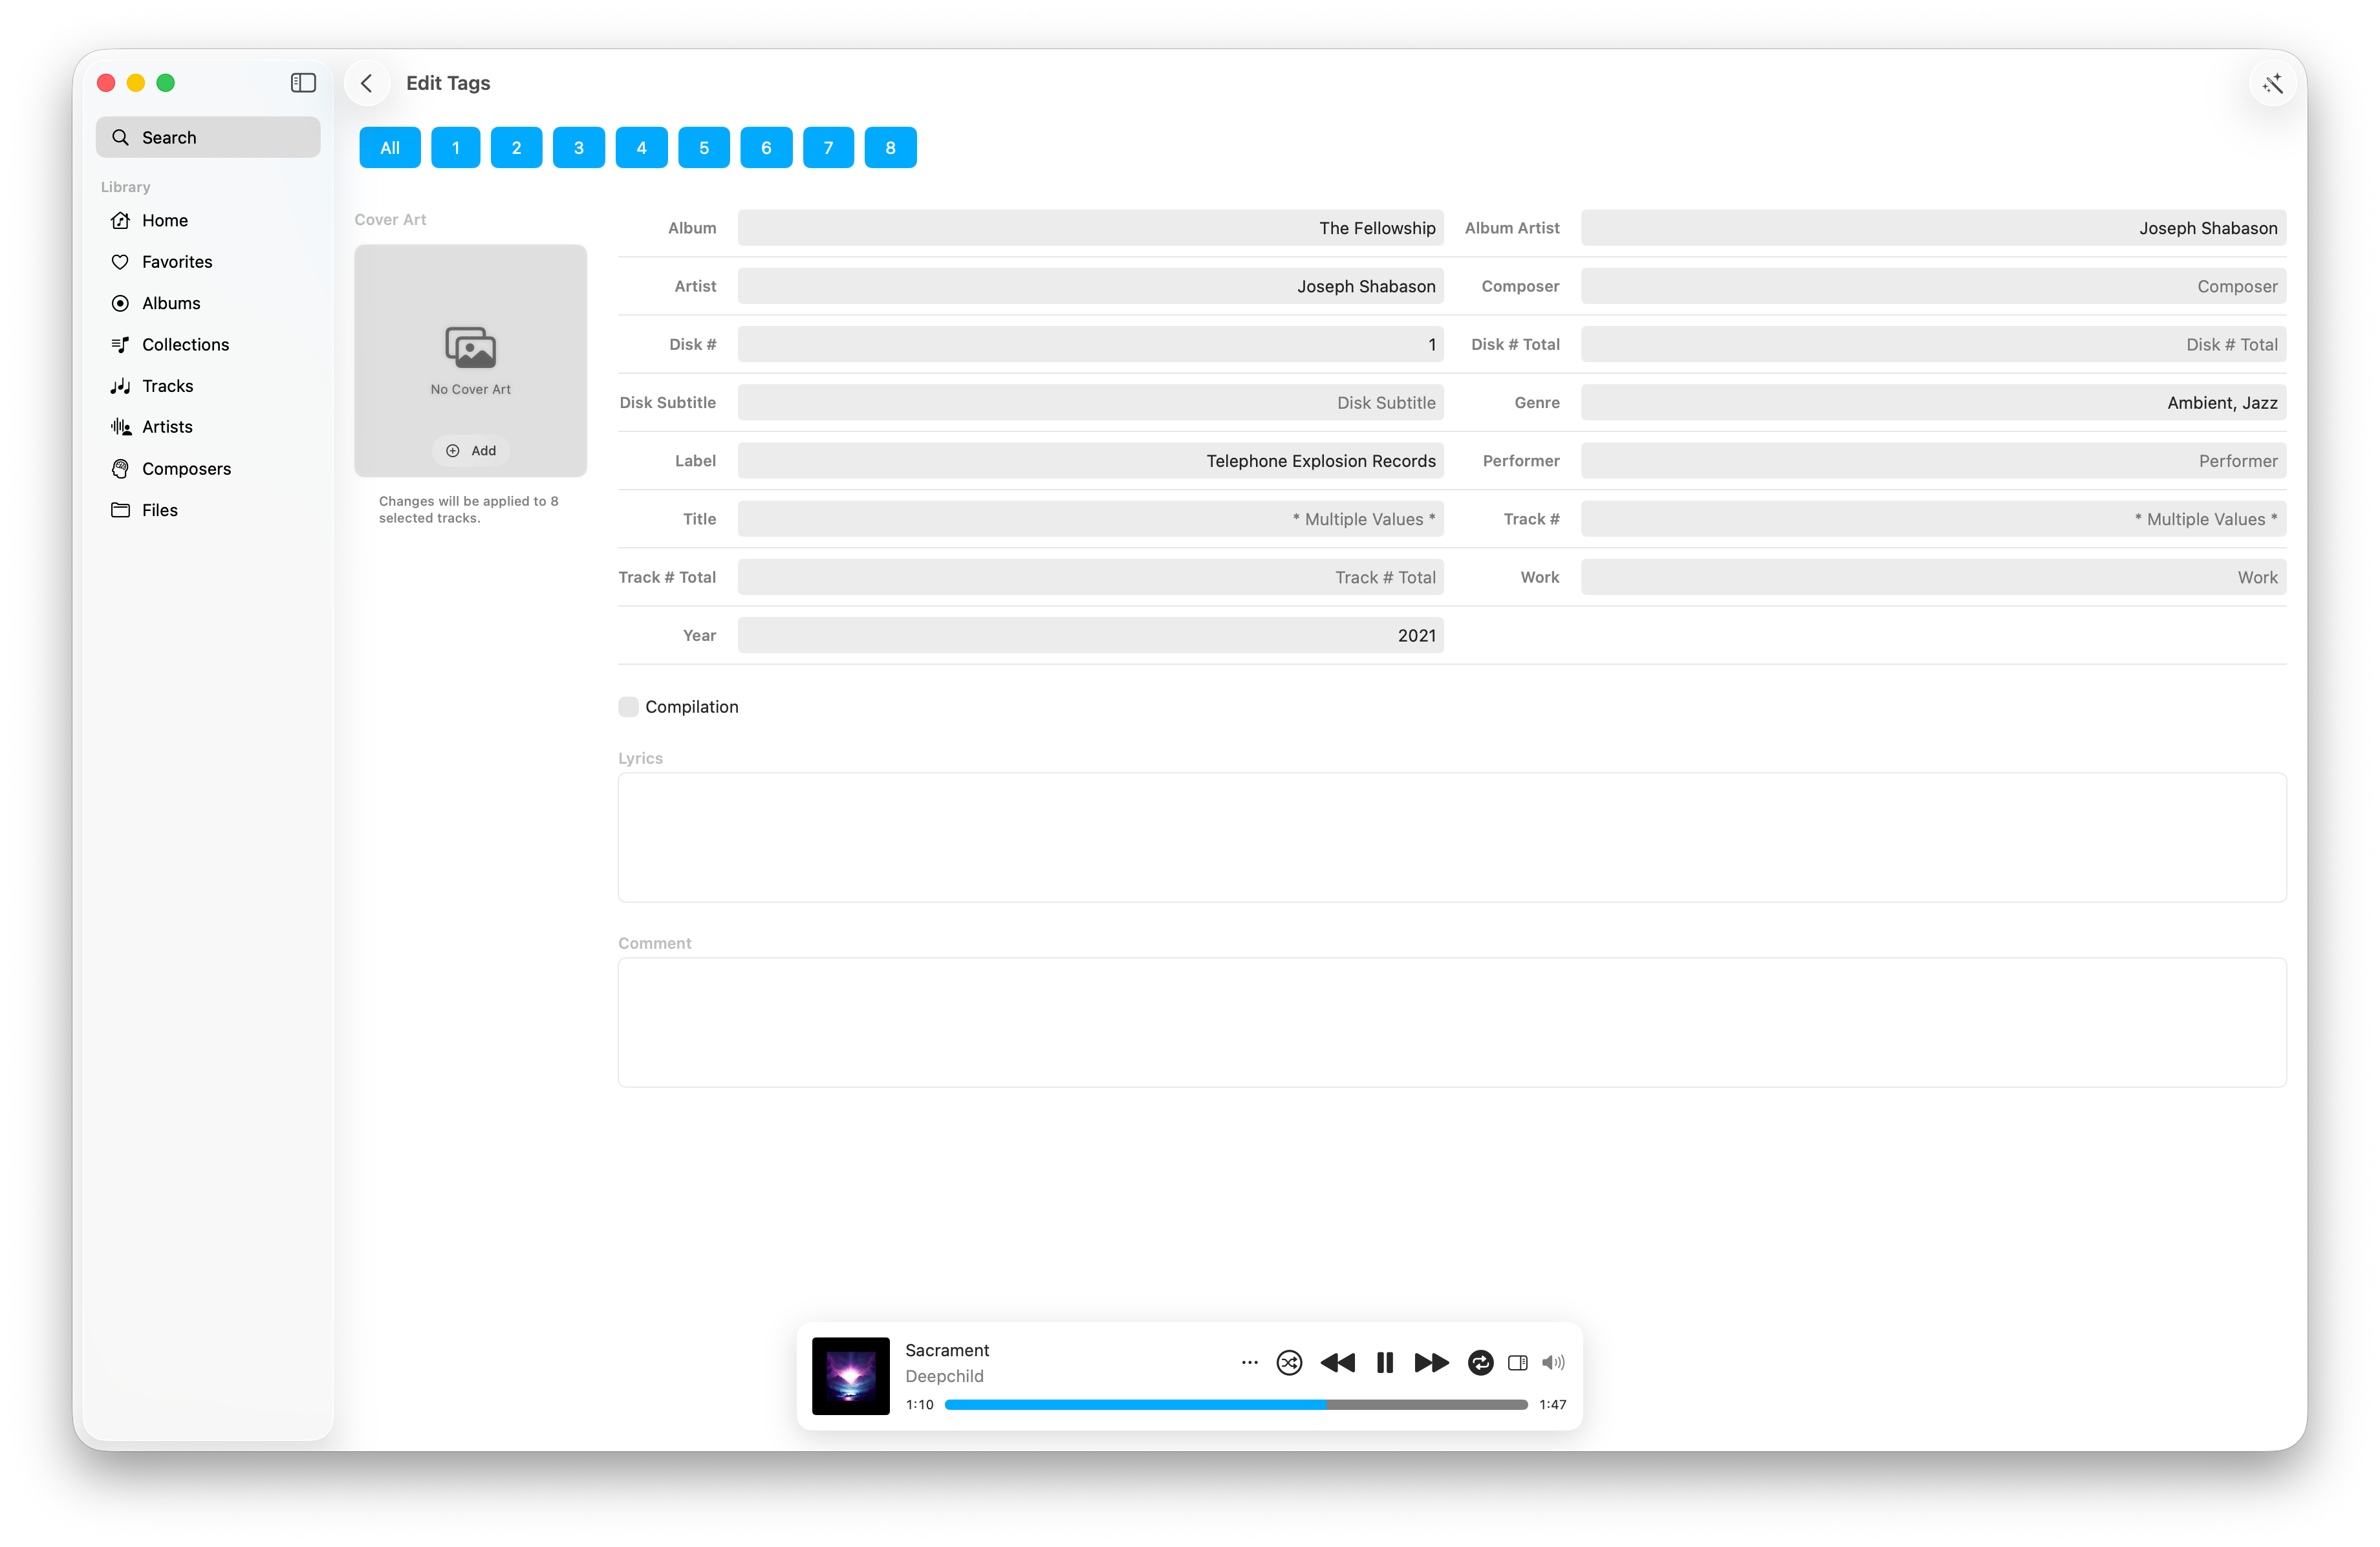Go back from Edit Tags view
Viewport: 2380px width, 1547px height.
(x=366, y=83)
